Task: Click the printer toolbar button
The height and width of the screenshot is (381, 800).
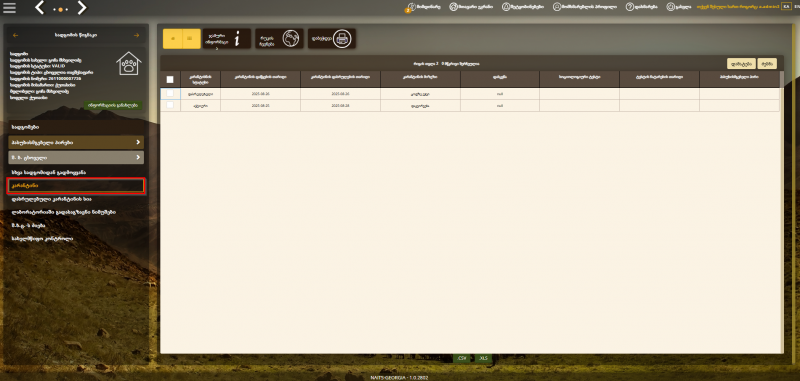Action: pos(332,39)
